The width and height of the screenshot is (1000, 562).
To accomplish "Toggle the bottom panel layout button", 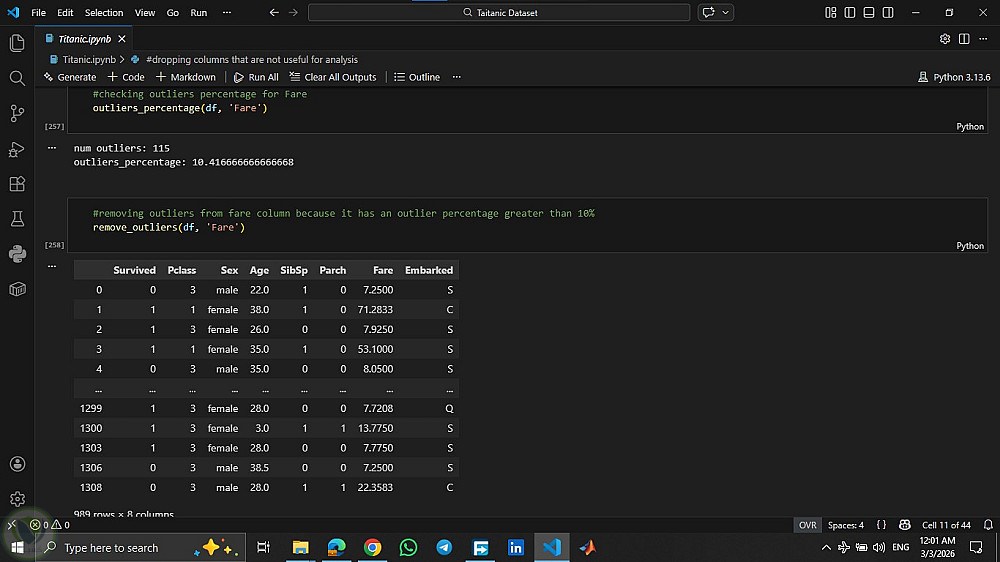I will 869,12.
